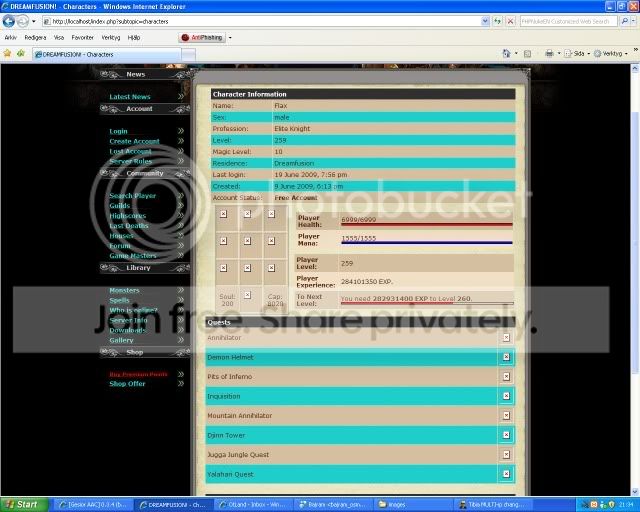This screenshot has height=512, width=640.
Task: Open the Print options dropdown arrow
Action: 559,53
